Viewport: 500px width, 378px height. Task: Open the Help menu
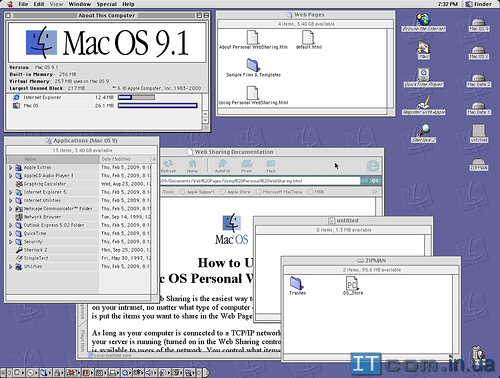pyautogui.click(x=128, y=4)
